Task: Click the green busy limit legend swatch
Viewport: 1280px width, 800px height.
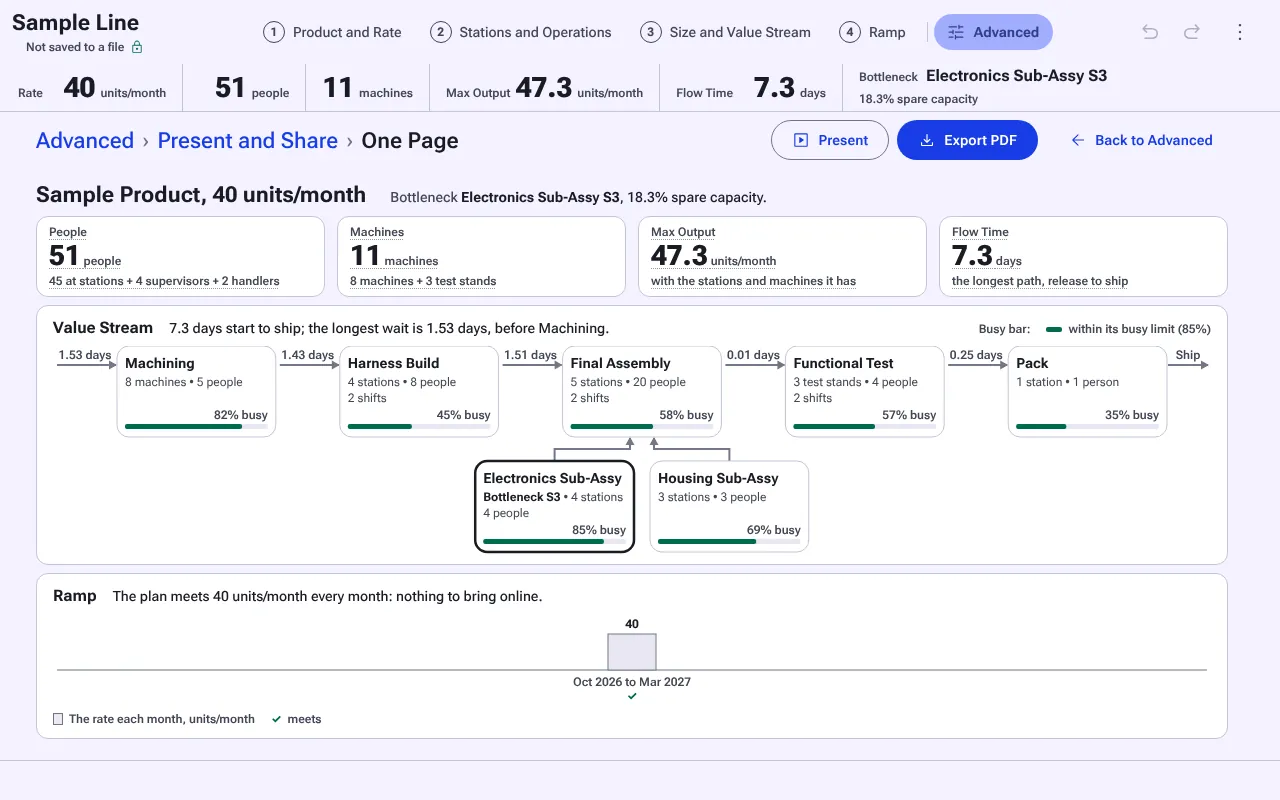Action: (x=1053, y=329)
